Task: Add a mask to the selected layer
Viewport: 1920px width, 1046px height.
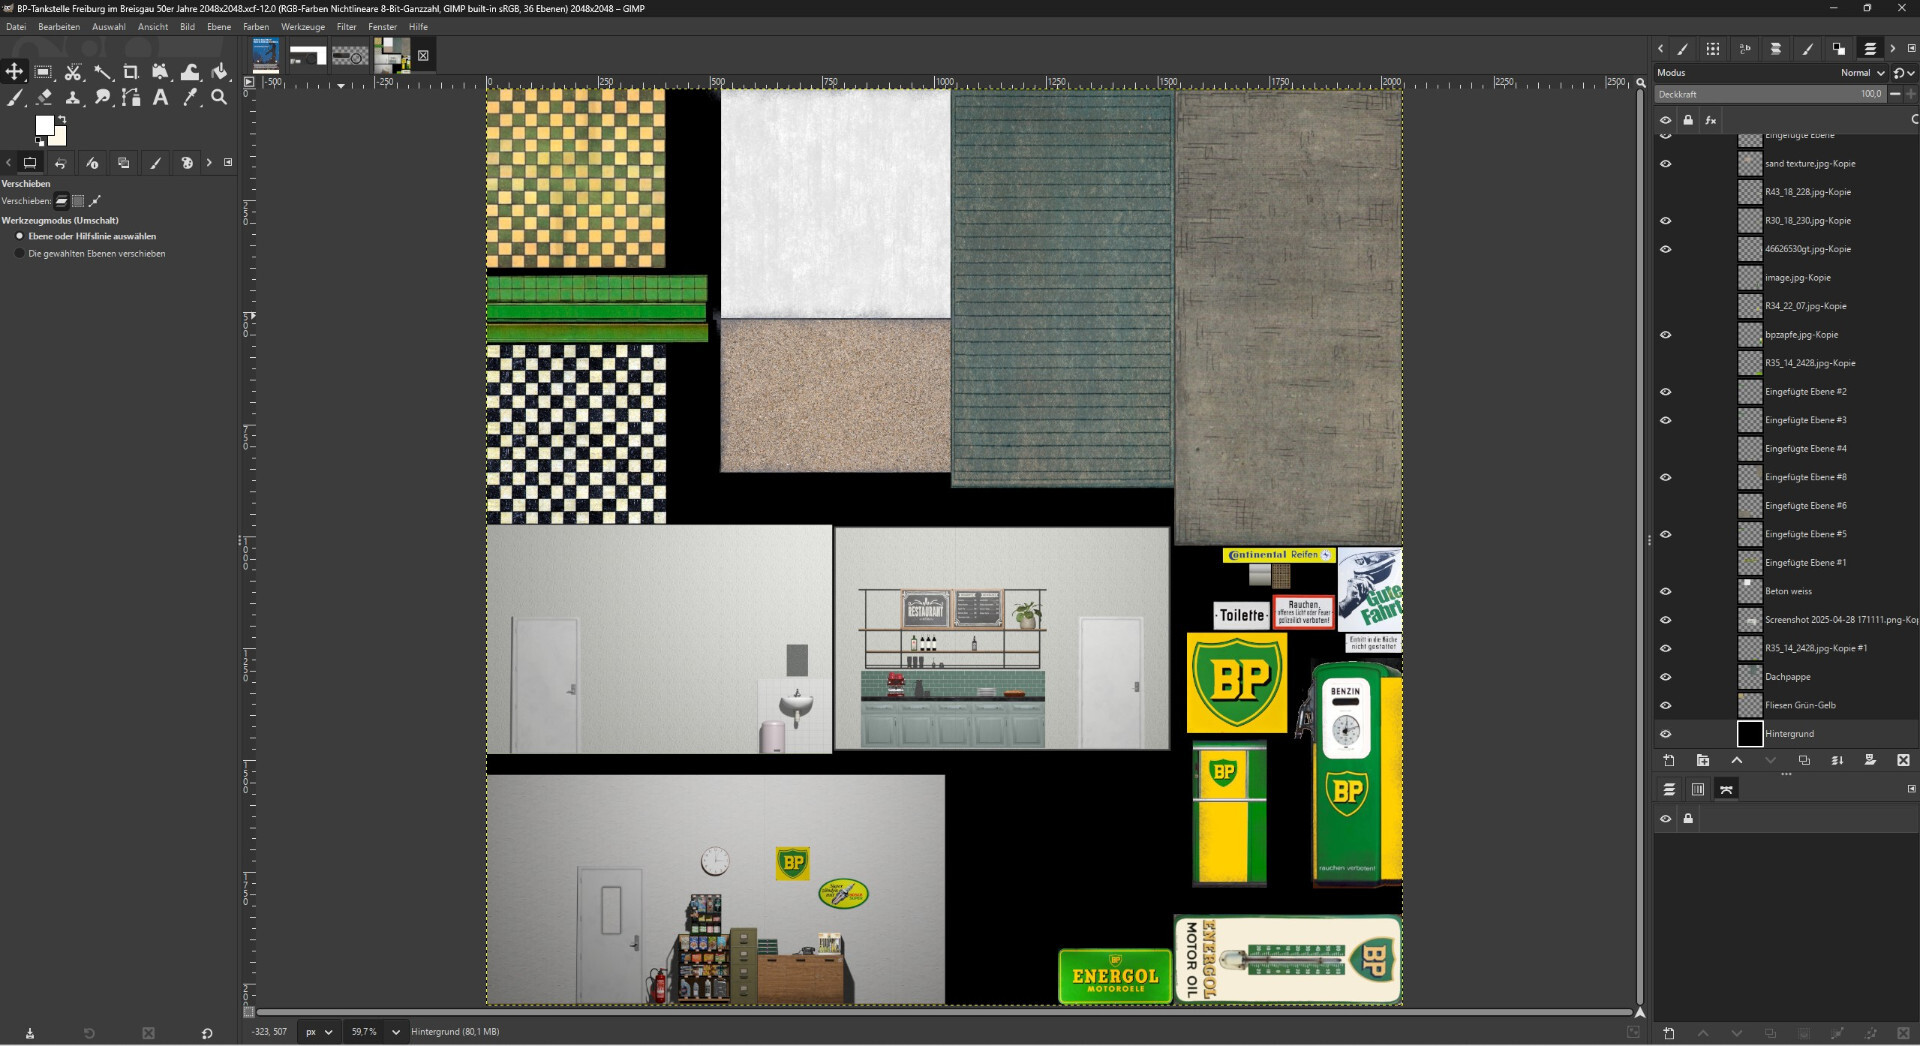Action: [x=1870, y=761]
